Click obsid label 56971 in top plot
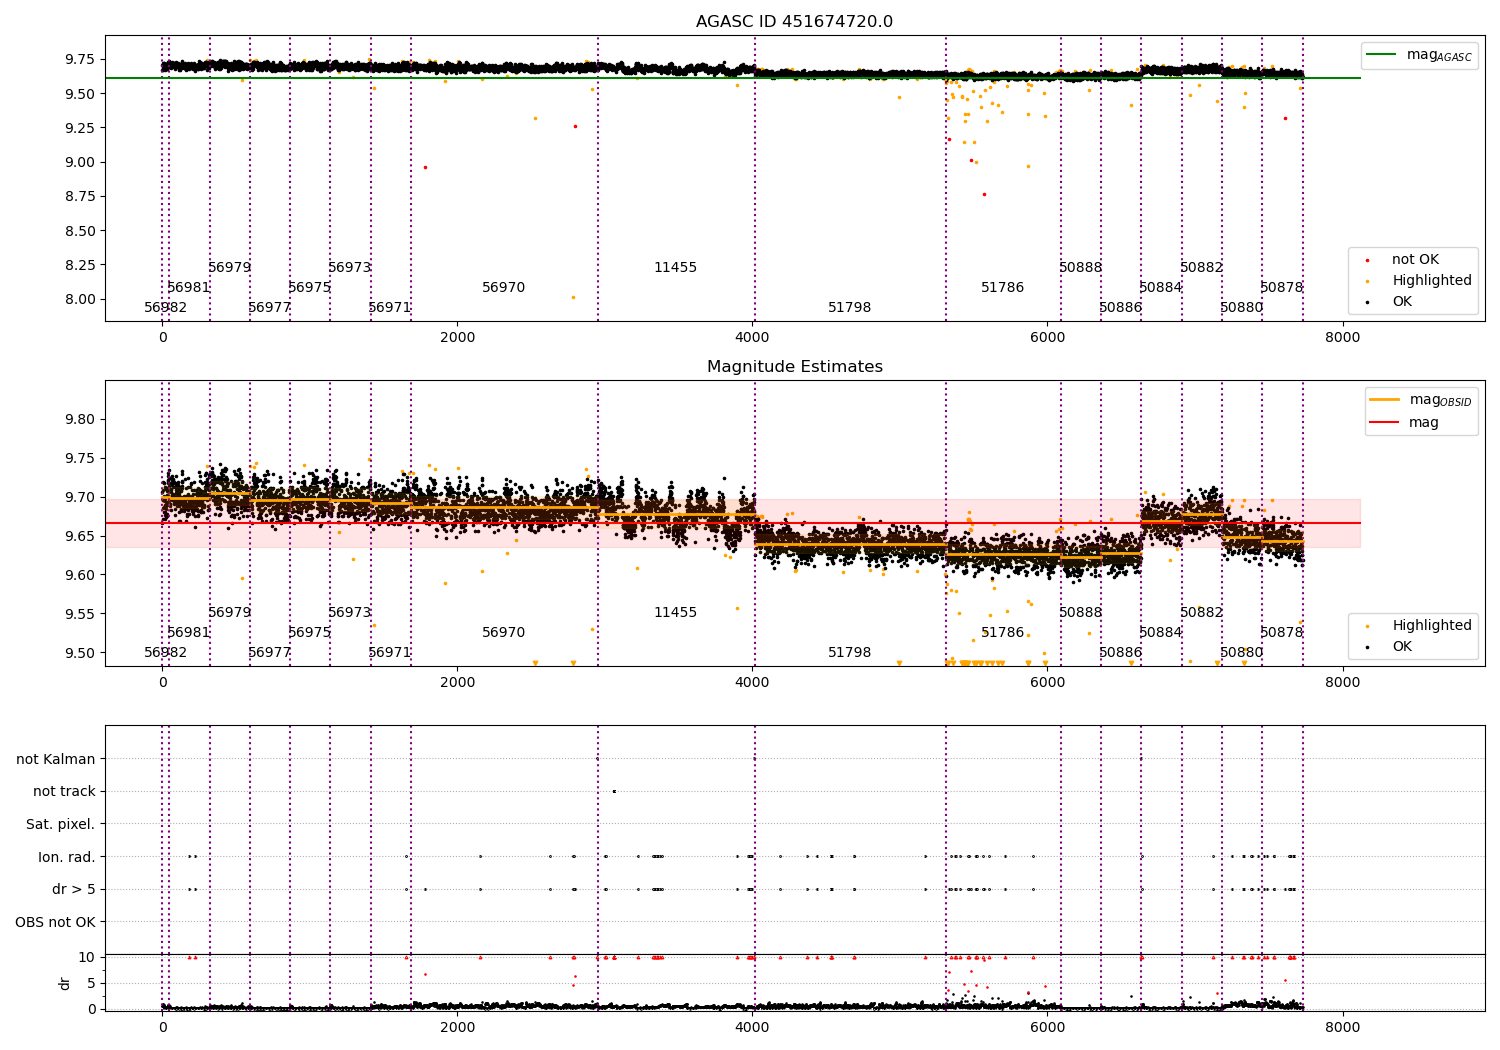Image resolution: width=1500 pixels, height=1050 pixels. 390,308
